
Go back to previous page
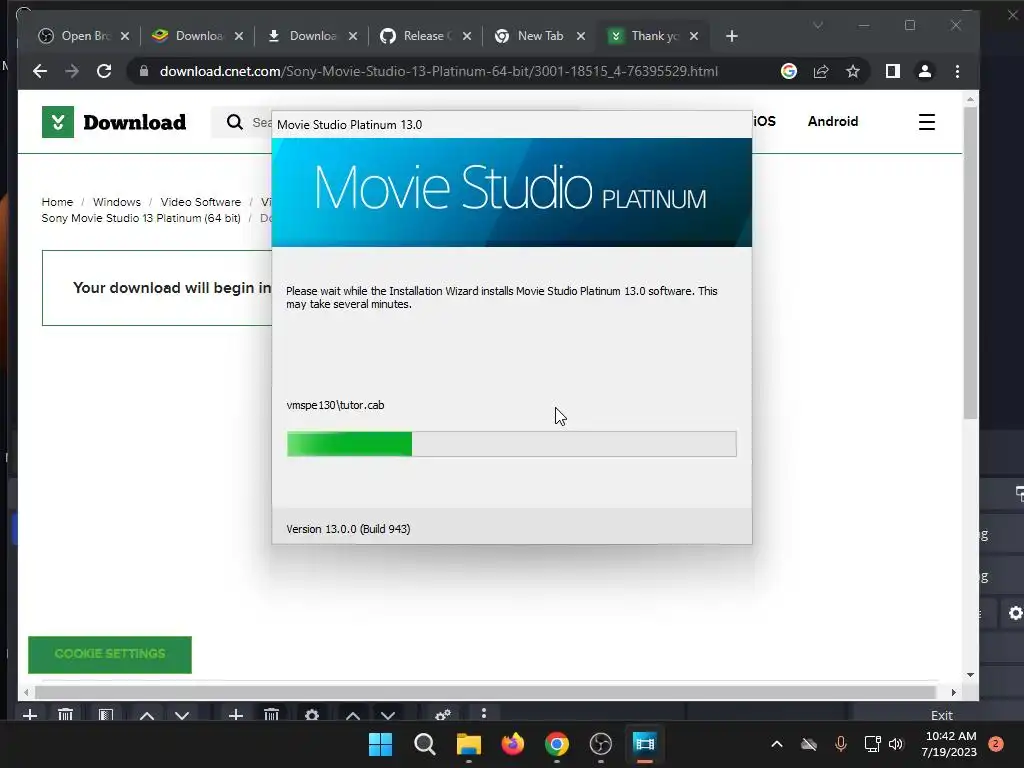pyautogui.click(x=40, y=71)
